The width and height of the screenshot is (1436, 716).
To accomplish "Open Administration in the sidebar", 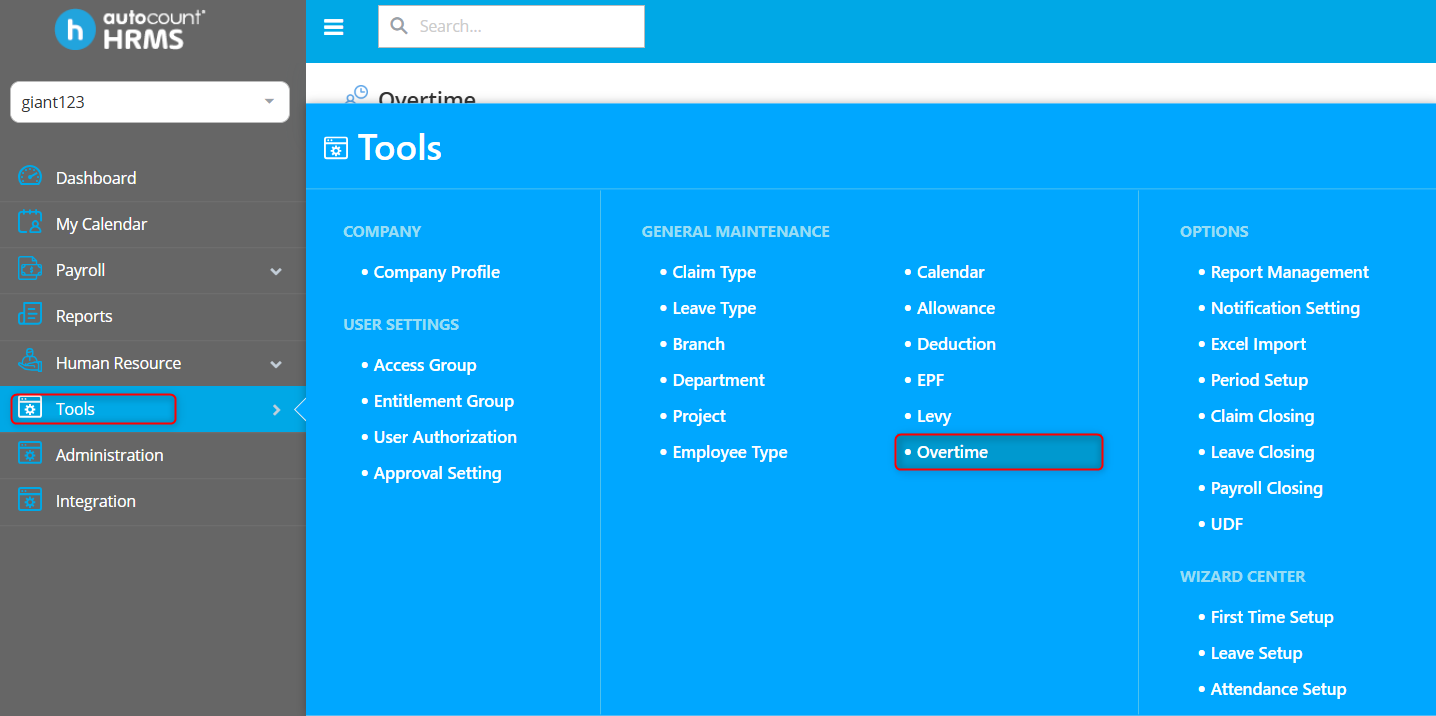I will [x=109, y=455].
